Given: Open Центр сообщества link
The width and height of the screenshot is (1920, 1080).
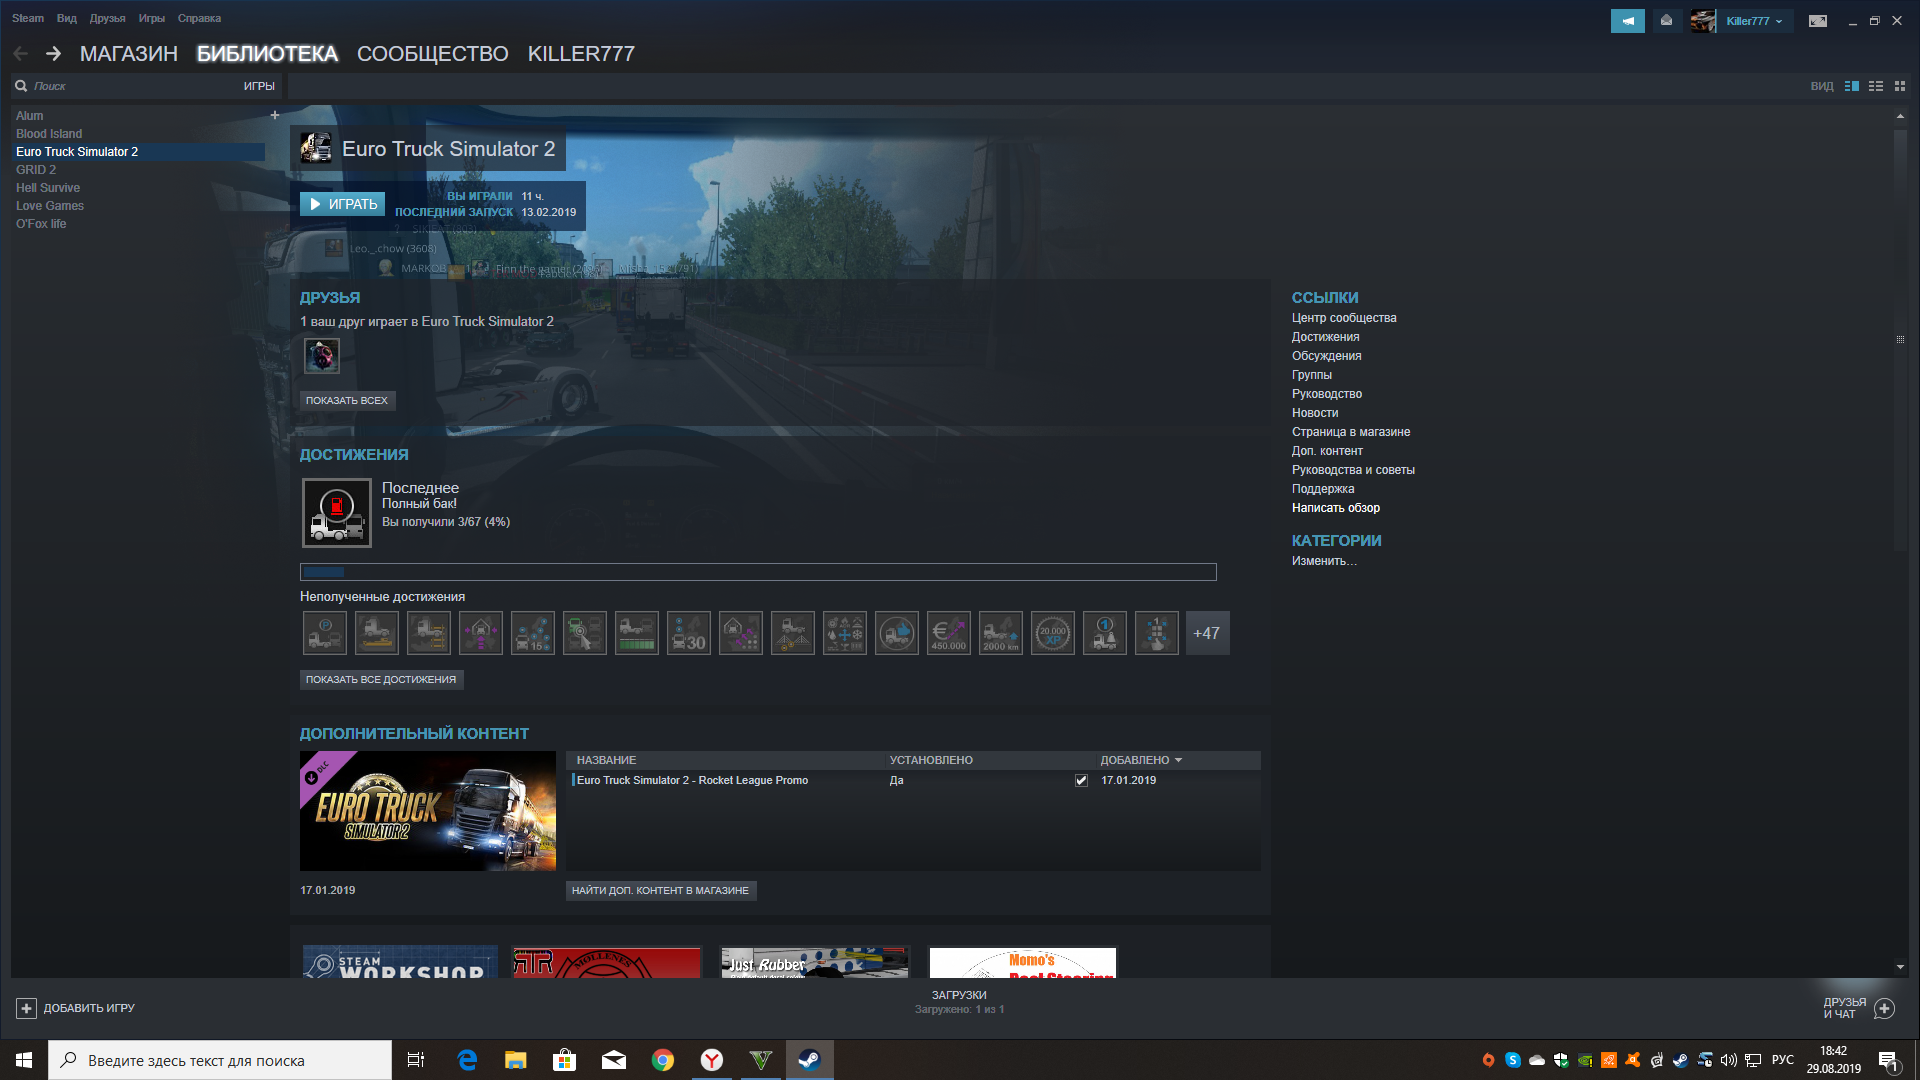Looking at the screenshot, I should pos(1344,318).
